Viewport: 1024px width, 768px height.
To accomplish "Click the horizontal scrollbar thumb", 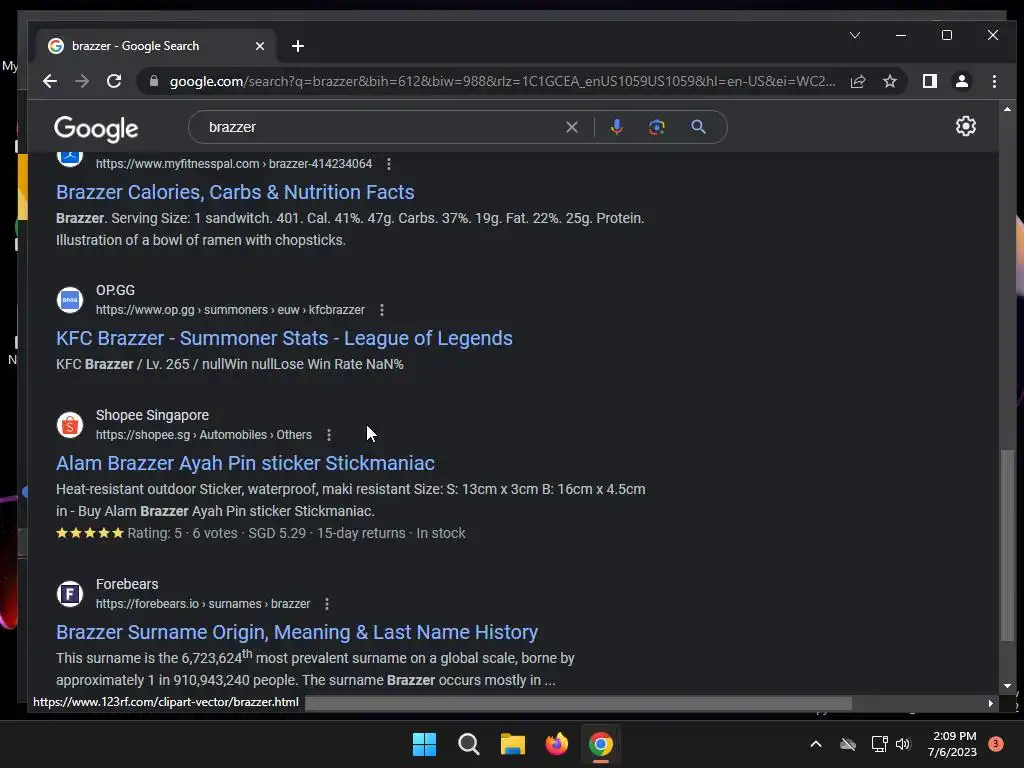I will 579,703.
